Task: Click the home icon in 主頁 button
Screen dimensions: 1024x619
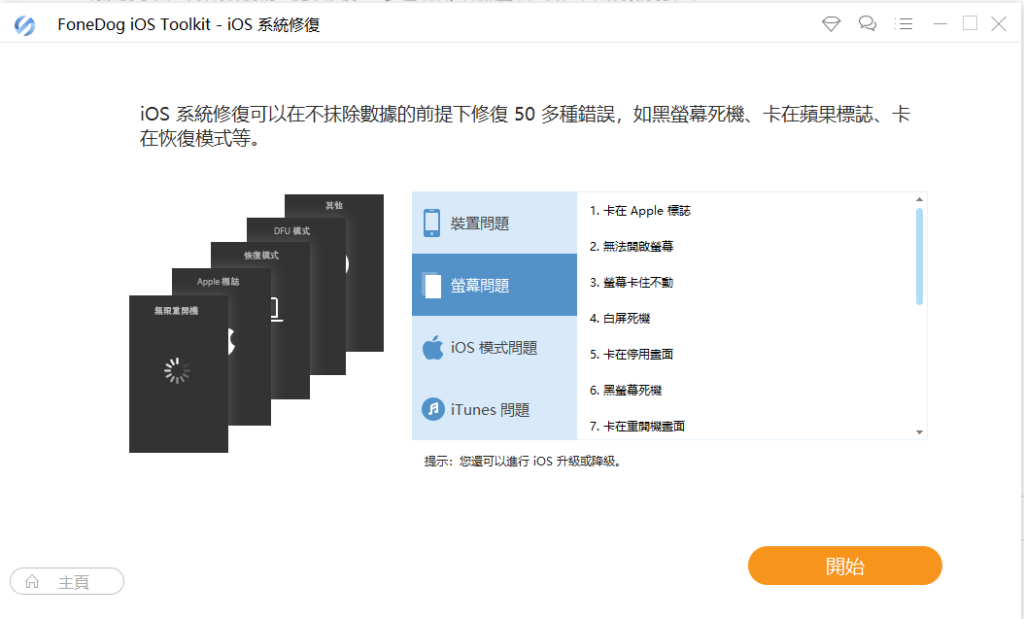Action: tap(32, 582)
